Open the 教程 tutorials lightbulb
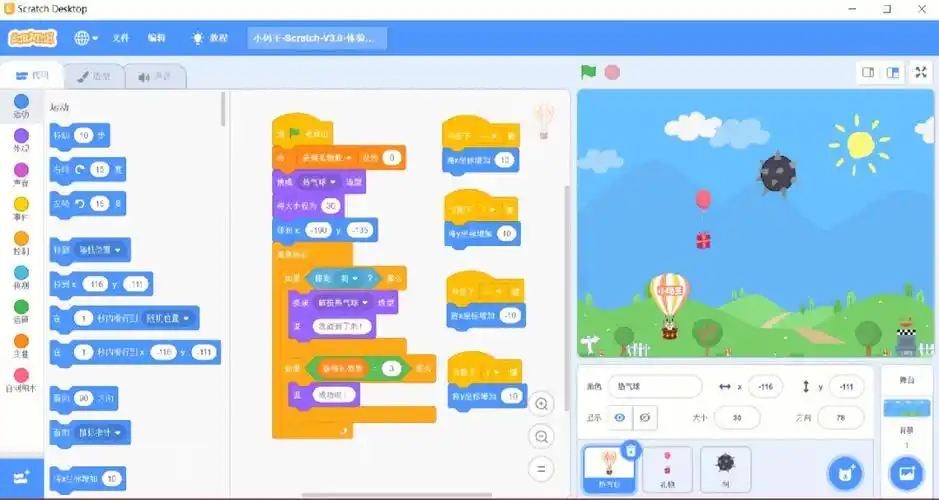939x500 pixels. point(210,38)
